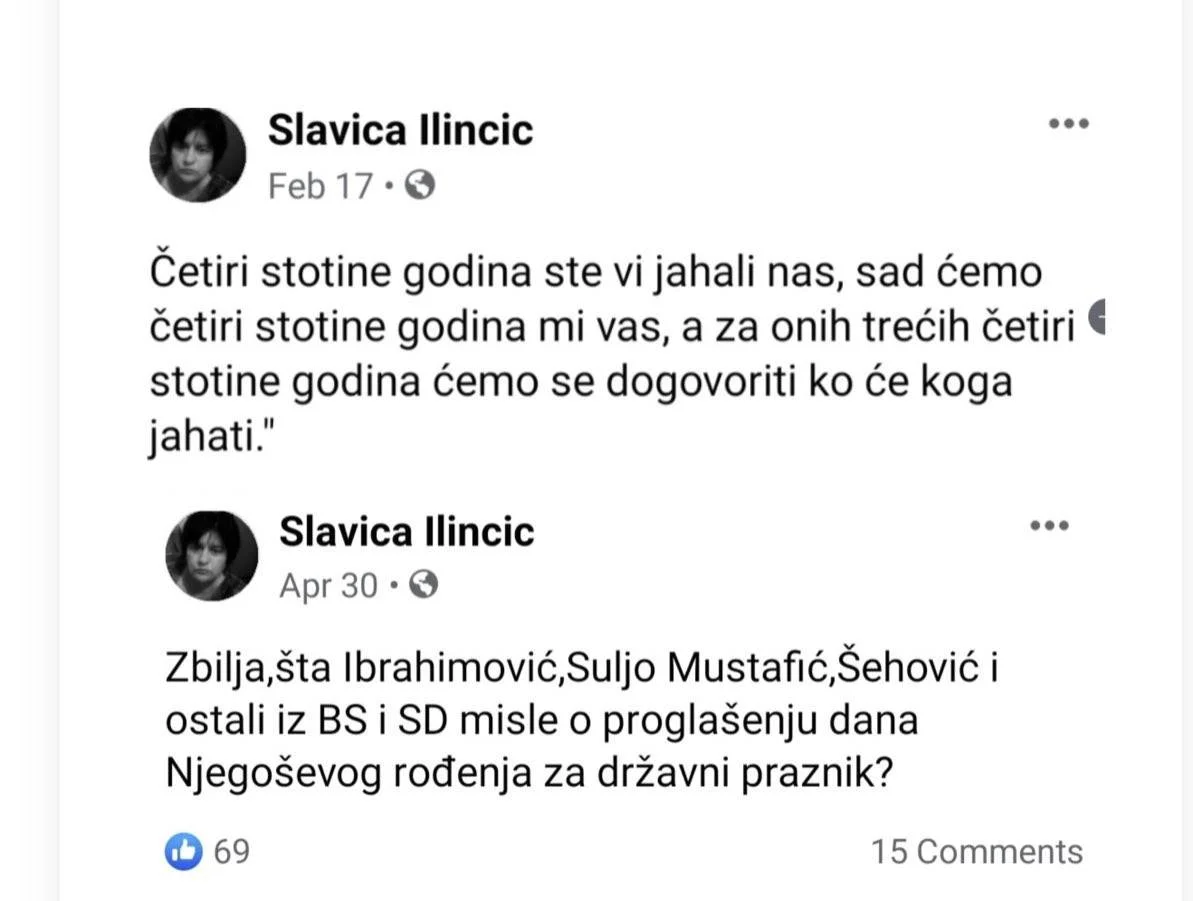Click the globe privacy icon beside Feb 17
The height and width of the screenshot is (901, 1193).
(x=420, y=185)
